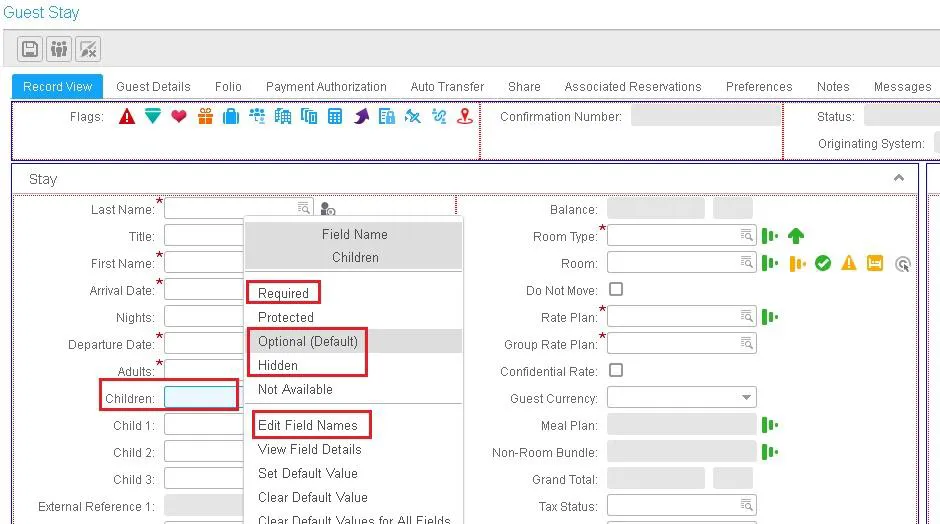Click the toolbar icon with an X mark

pos(88,49)
